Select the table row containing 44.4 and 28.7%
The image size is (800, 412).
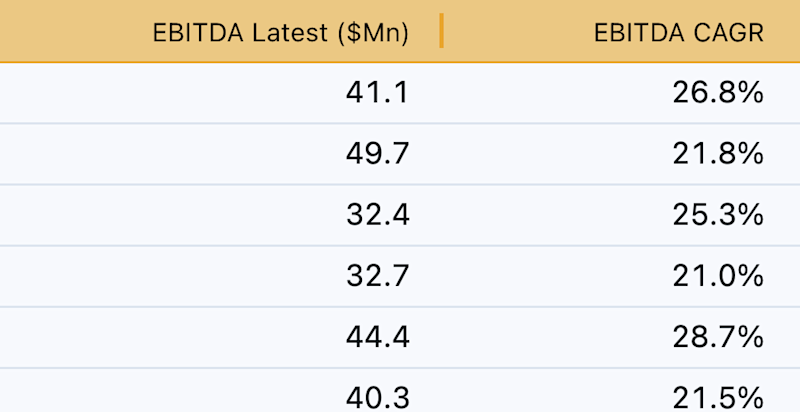(x=400, y=338)
